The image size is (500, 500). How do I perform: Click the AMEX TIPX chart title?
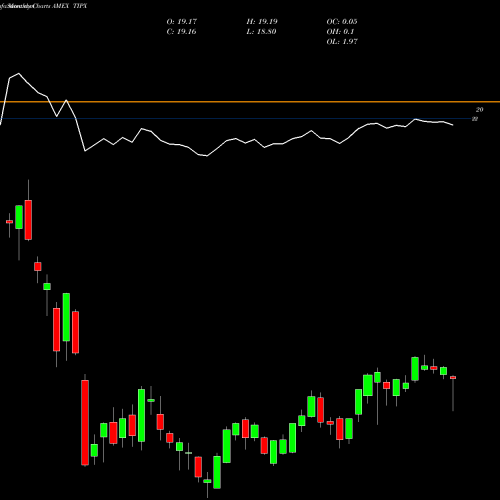69,6
